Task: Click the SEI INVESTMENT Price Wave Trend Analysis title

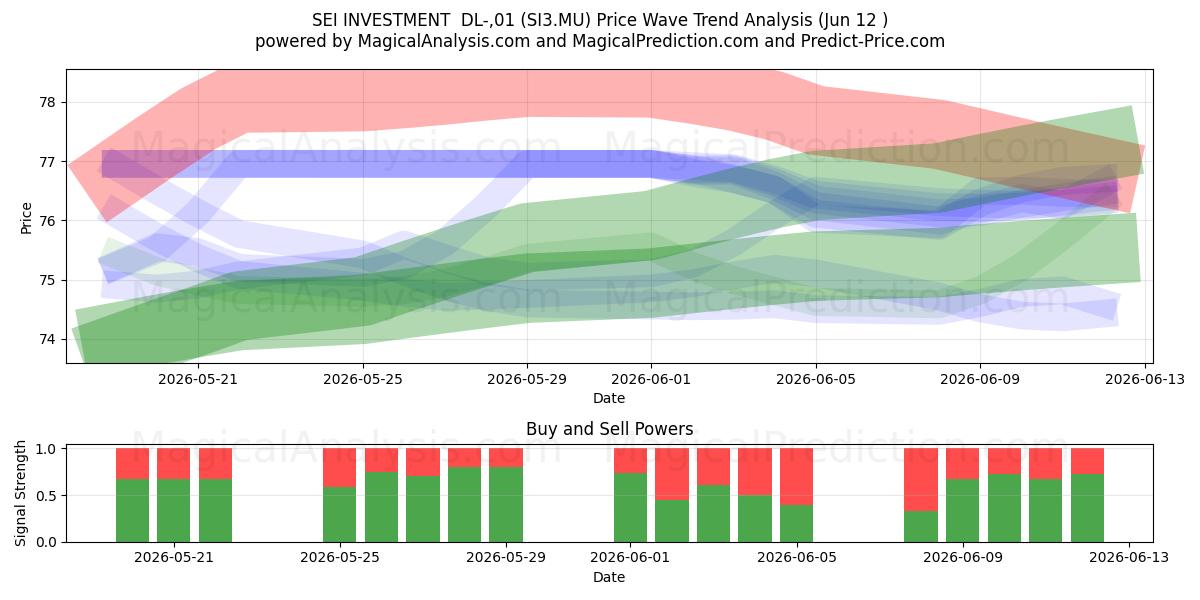Action: (600, 20)
